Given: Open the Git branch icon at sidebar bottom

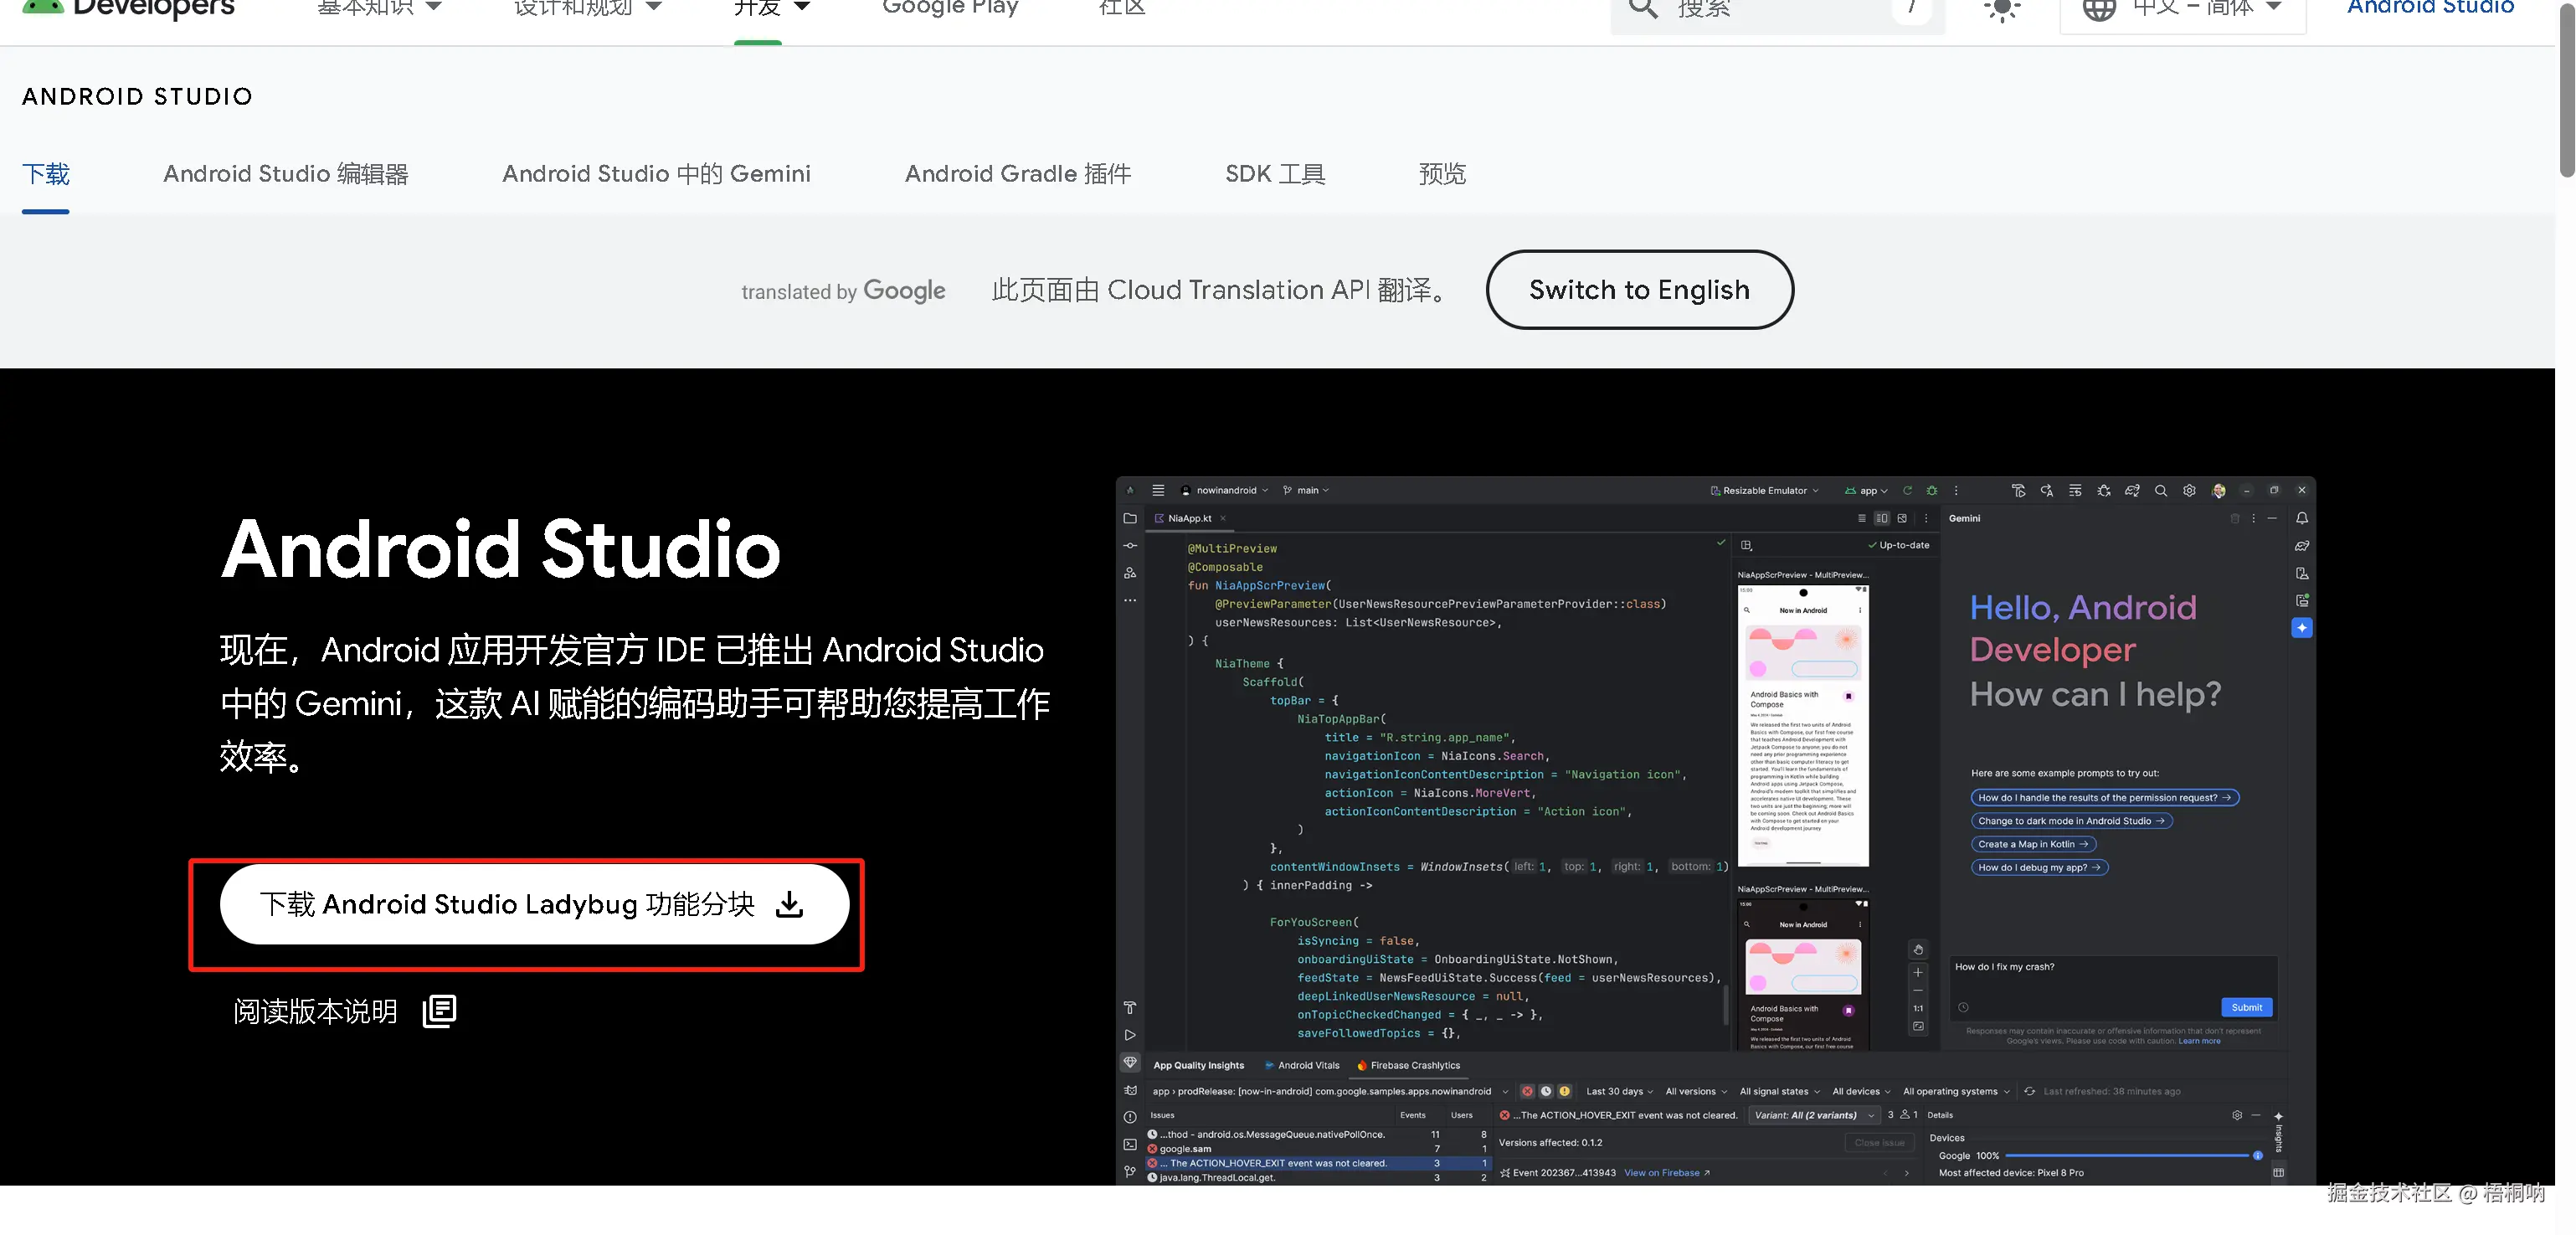Looking at the screenshot, I should (1130, 1171).
